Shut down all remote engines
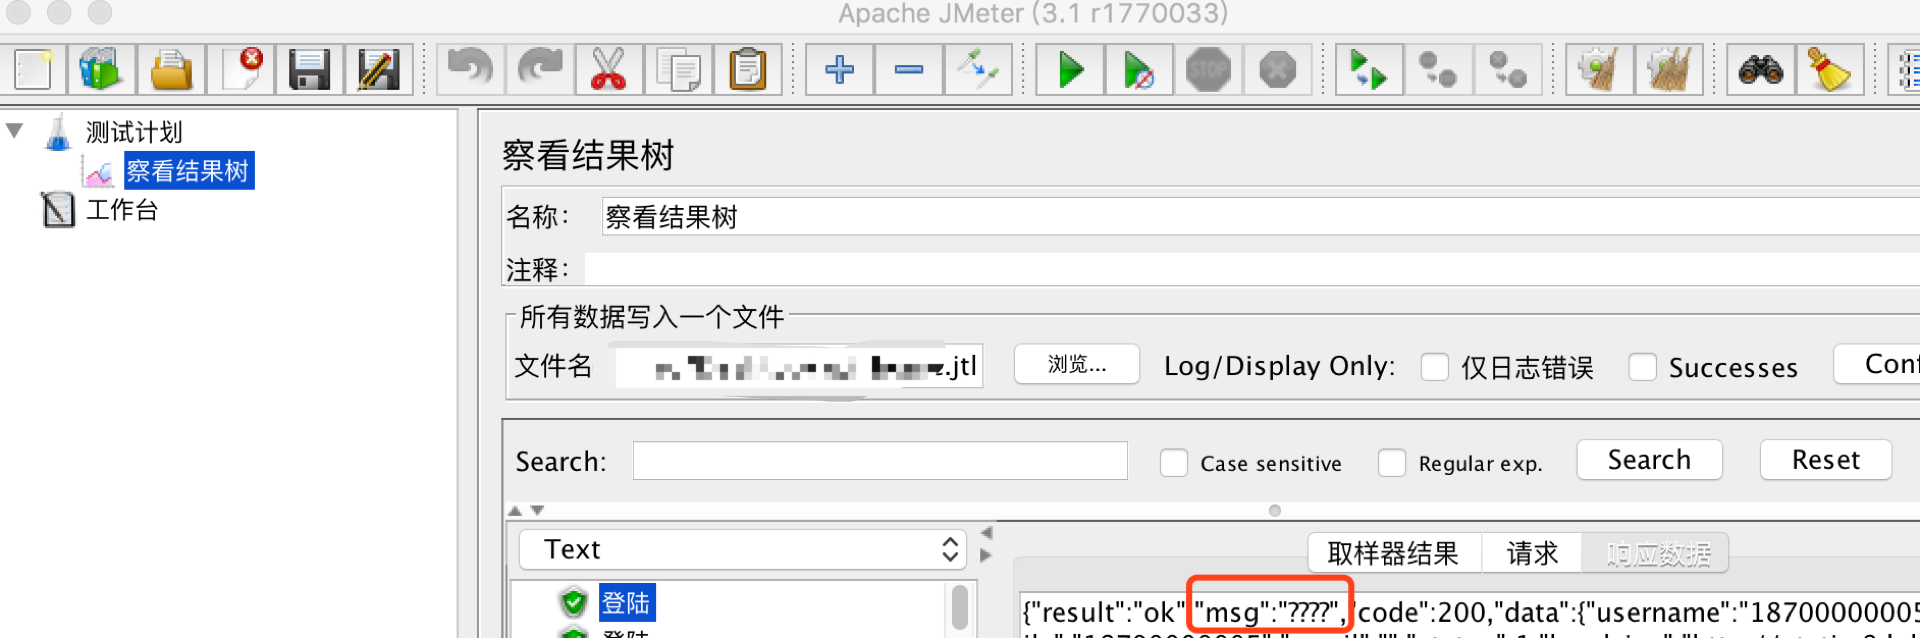The height and width of the screenshot is (644, 1920). point(1507,70)
